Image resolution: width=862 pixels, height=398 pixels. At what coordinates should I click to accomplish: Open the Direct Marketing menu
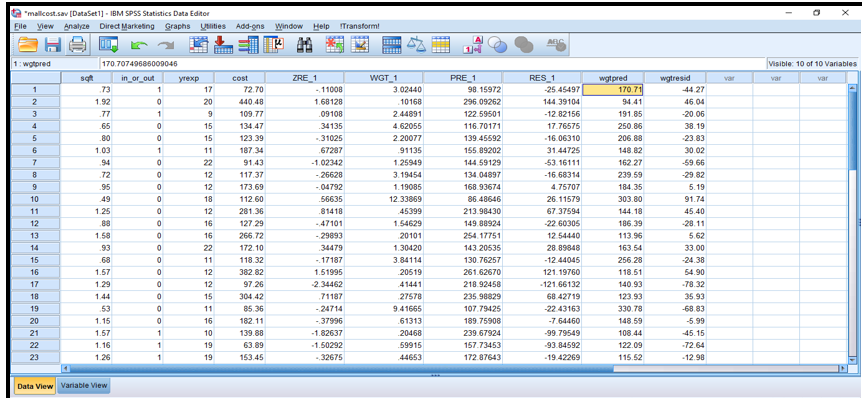(x=127, y=26)
